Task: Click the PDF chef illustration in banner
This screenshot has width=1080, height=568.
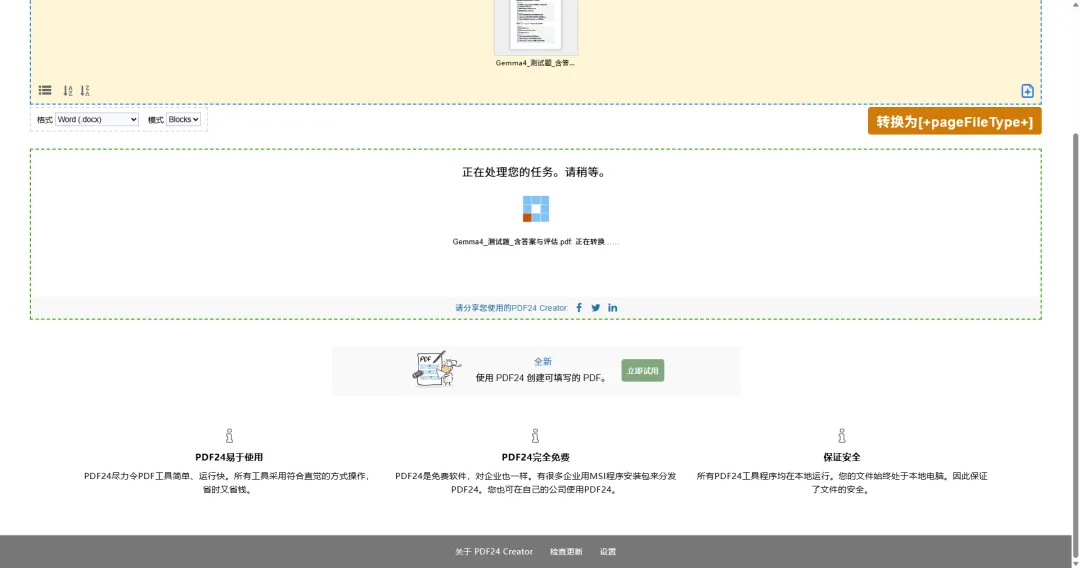Action: click(x=437, y=369)
